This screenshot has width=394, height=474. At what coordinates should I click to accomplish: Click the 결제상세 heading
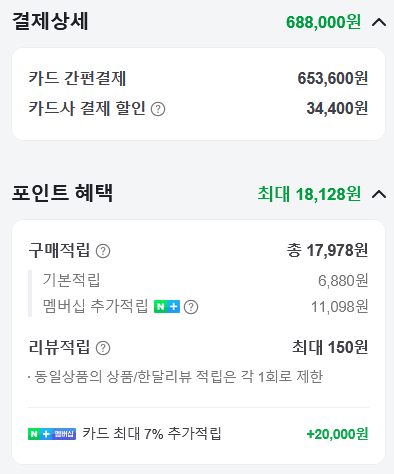point(50,21)
